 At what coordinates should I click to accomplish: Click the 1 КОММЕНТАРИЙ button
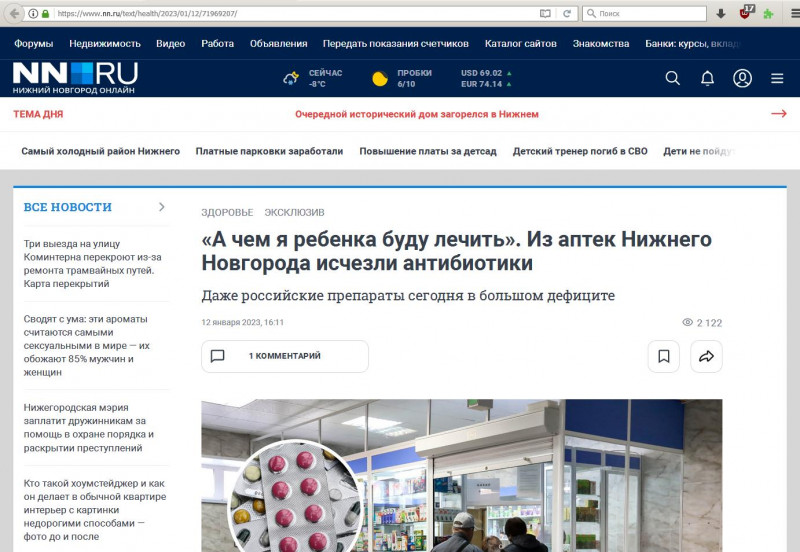(x=284, y=356)
